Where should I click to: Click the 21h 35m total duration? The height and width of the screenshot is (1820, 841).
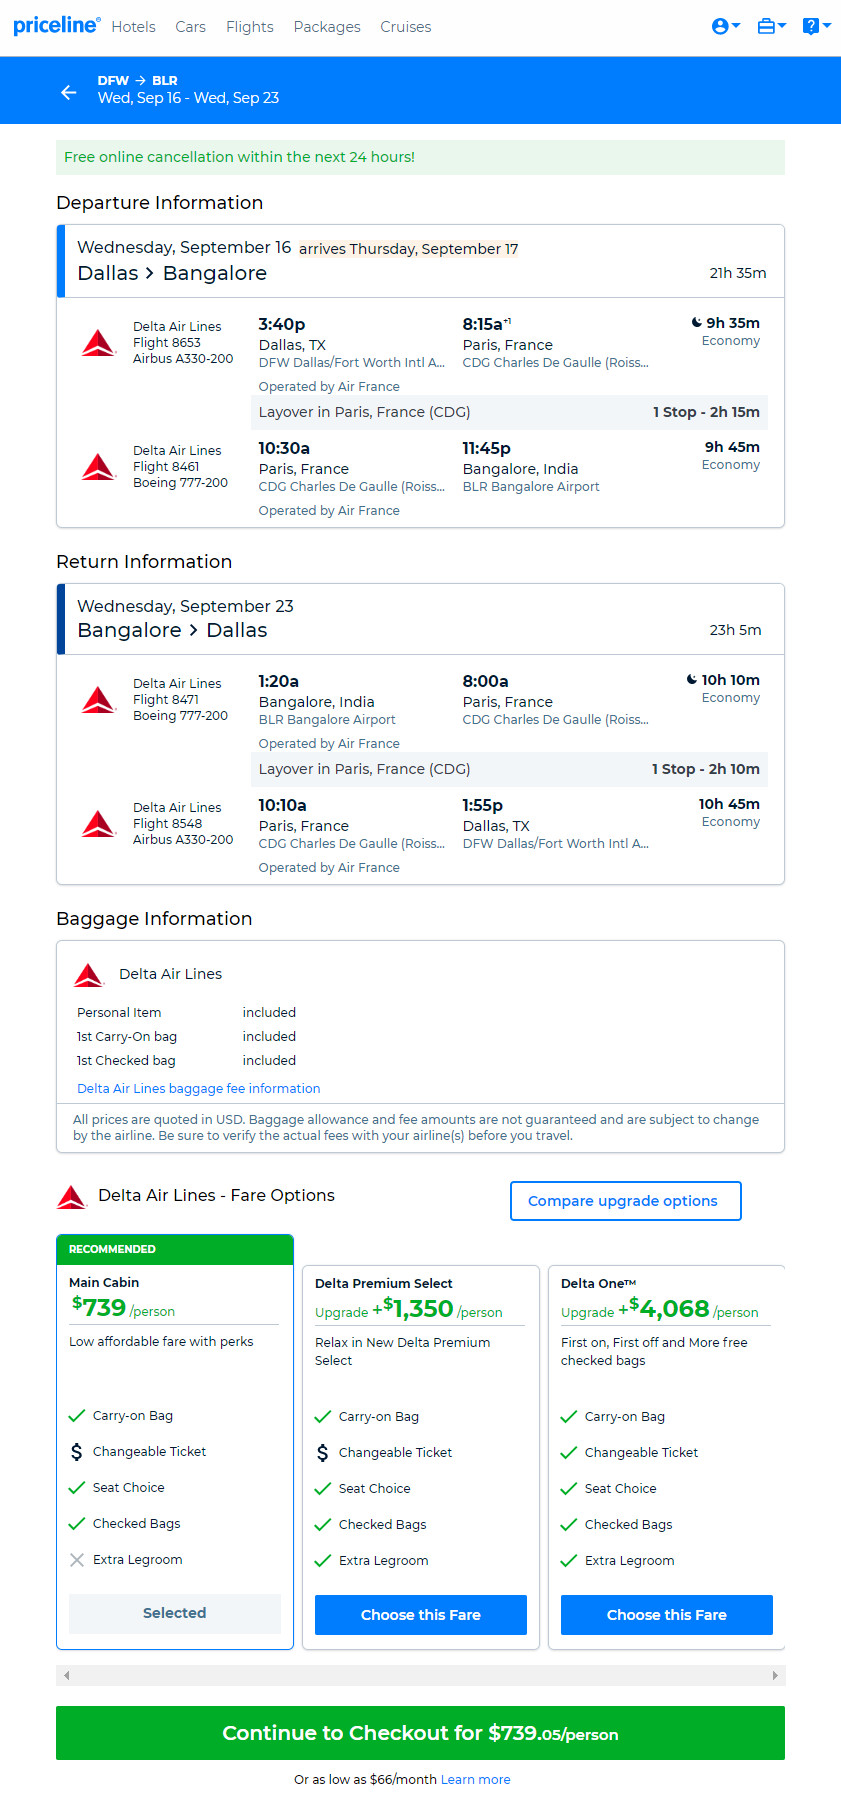click(x=738, y=273)
